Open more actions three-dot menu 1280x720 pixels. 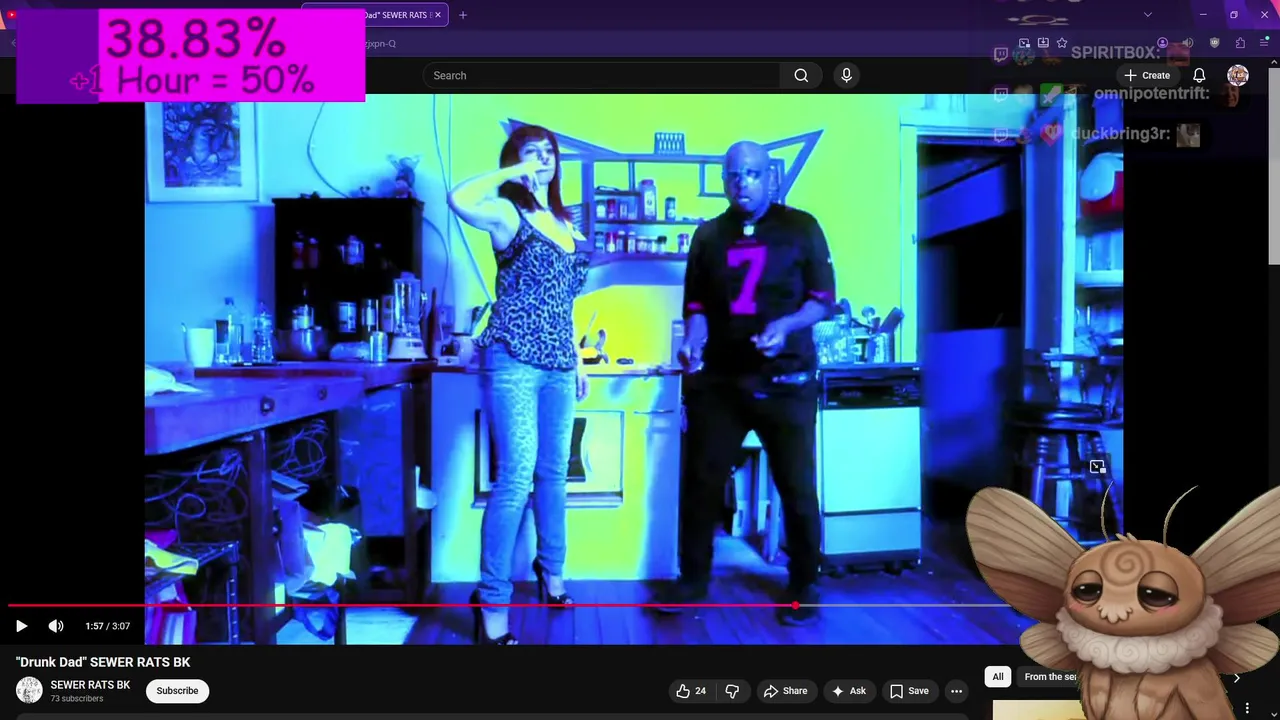tap(956, 691)
